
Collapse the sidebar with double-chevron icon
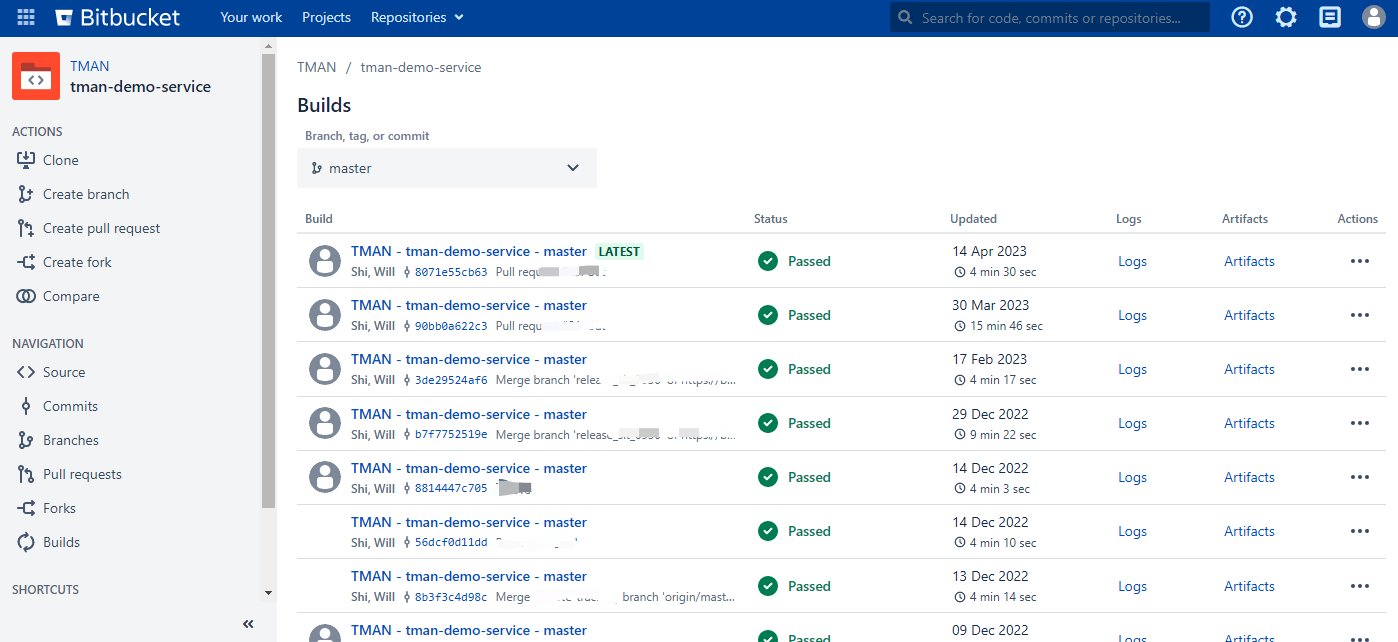(248, 624)
